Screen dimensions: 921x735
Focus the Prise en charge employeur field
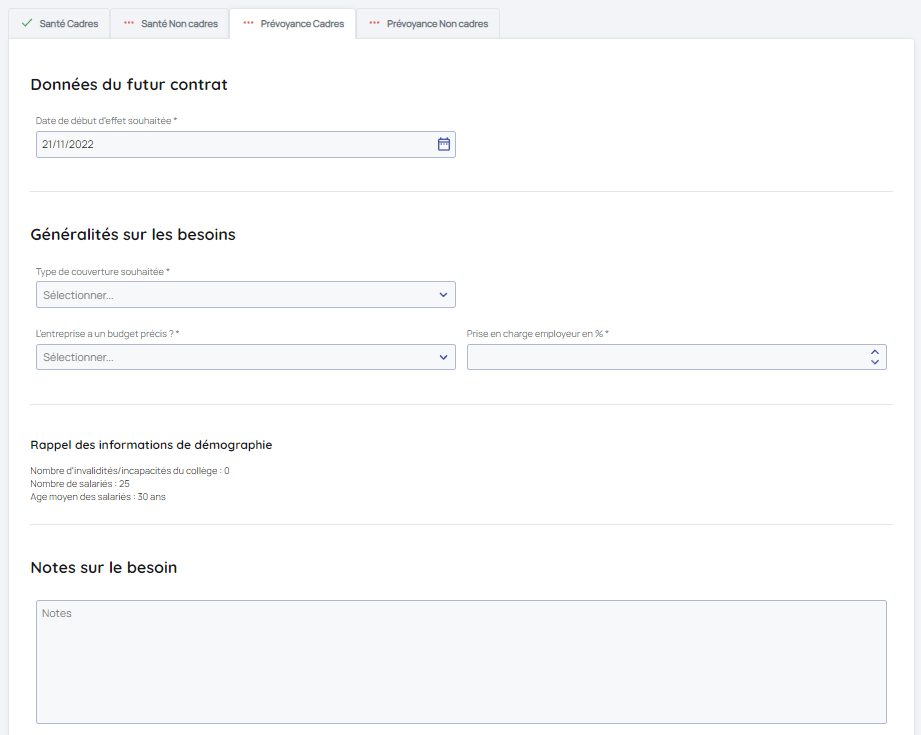tap(660, 357)
